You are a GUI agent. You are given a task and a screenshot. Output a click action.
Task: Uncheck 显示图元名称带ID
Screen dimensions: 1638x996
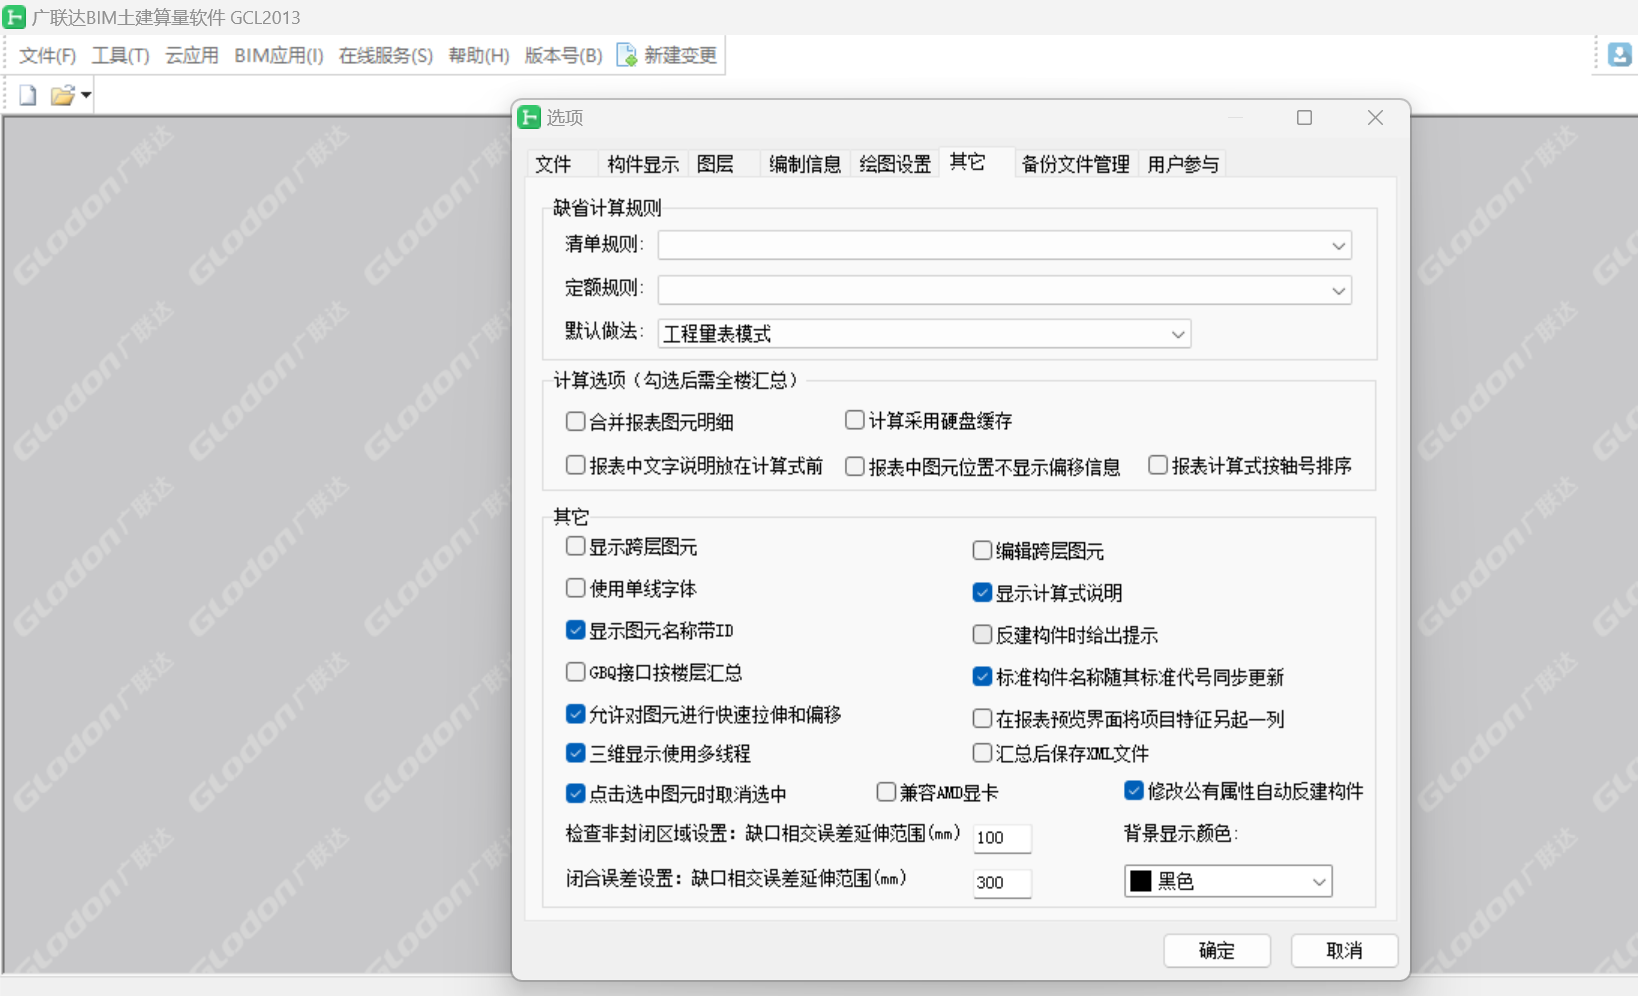pos(575,630)
